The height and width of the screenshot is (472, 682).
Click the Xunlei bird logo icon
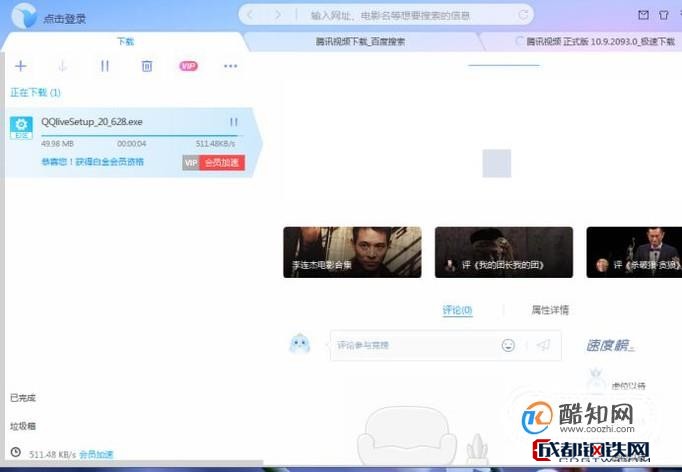click(x=24, y=16)
